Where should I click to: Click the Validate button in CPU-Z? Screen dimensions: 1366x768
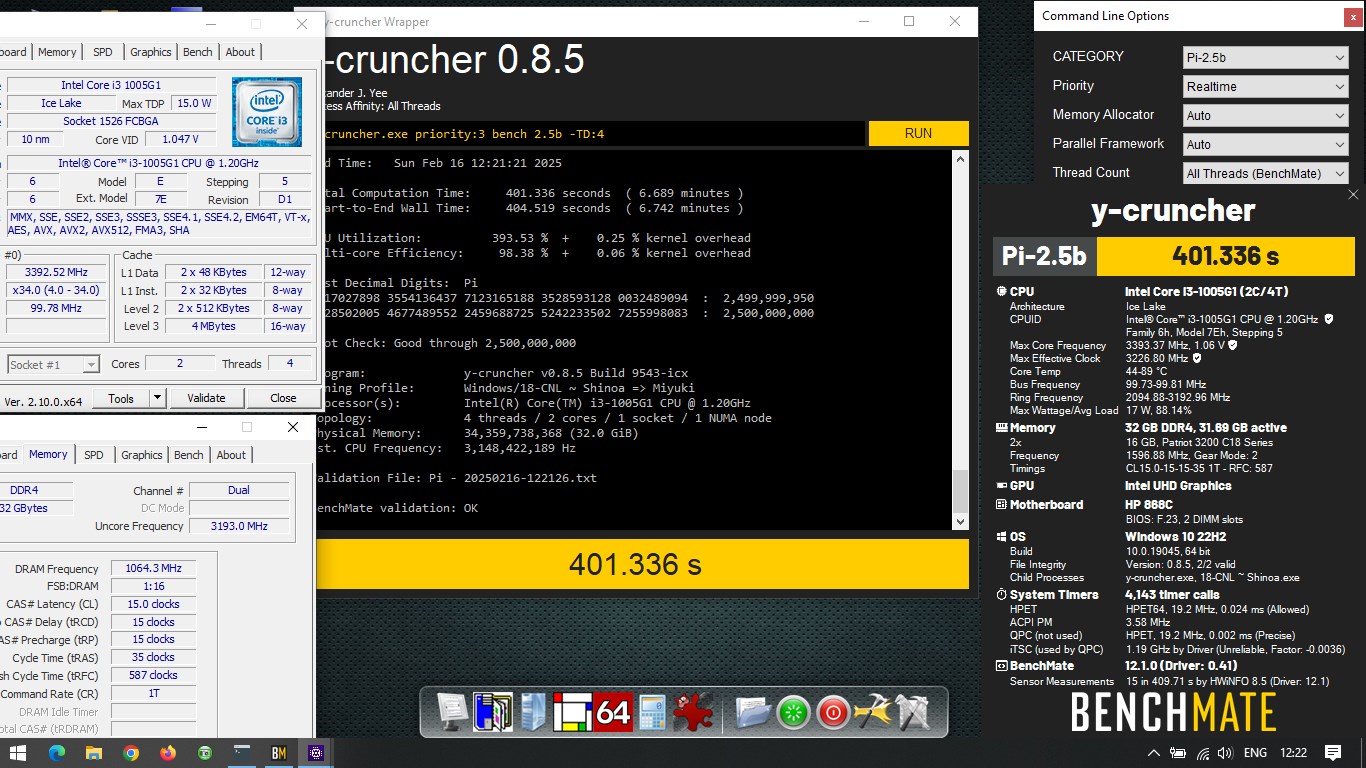(206, 398)
